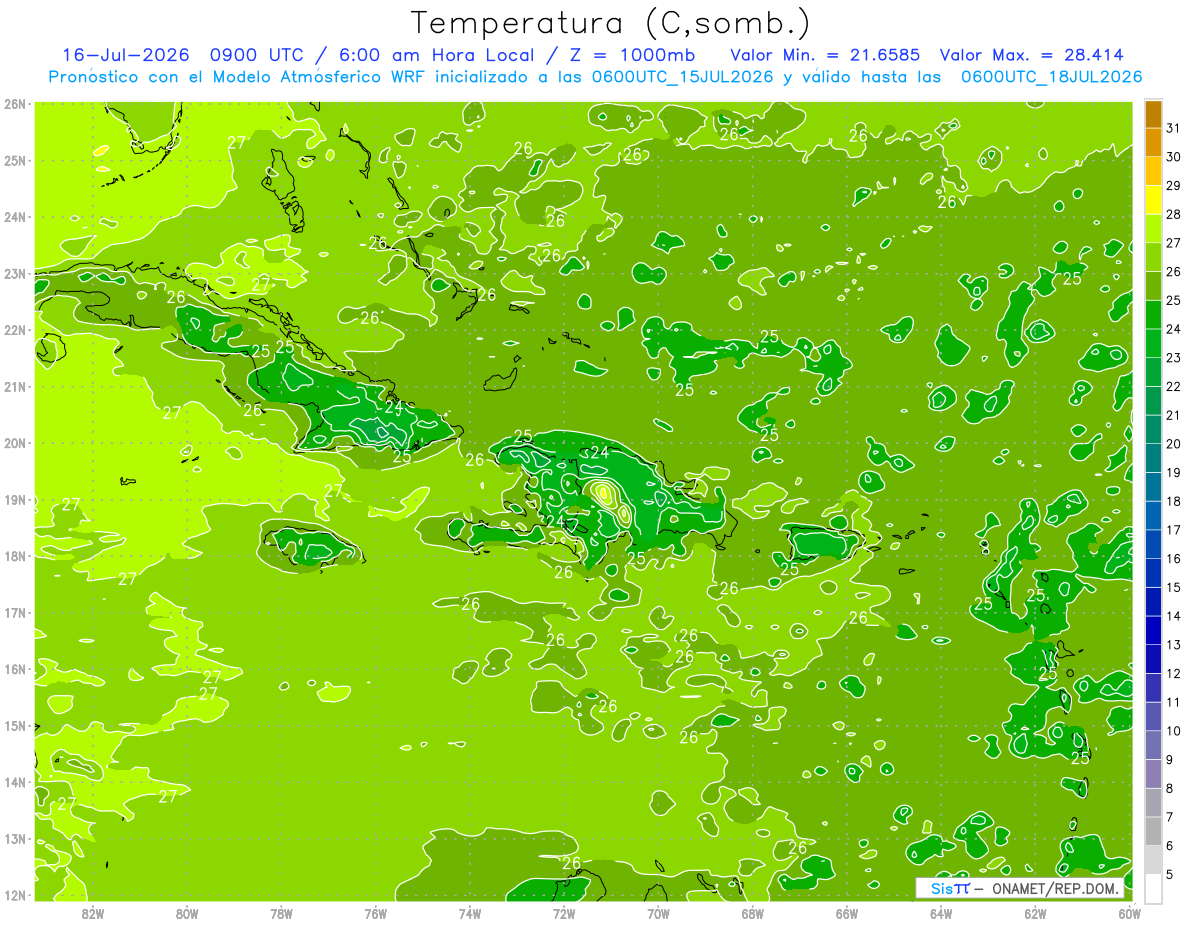The image size is (1200, 927).
Task: Click the teal legend band between 19 and 20
Action: pyautogui.click(x=1153, y=458)
